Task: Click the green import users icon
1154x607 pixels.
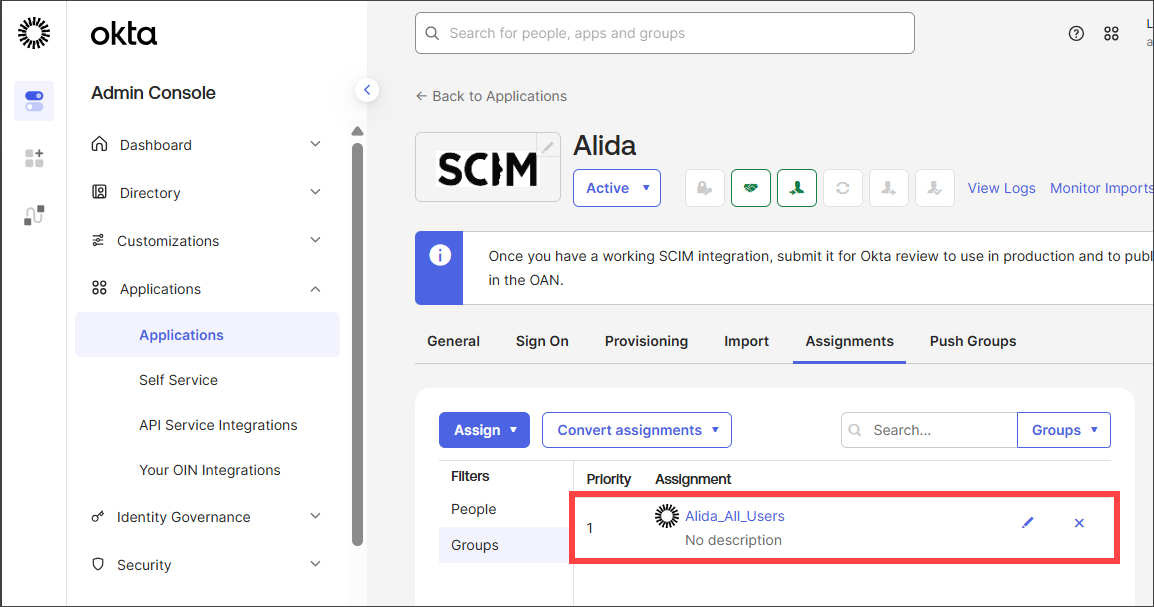Action: 796,188
